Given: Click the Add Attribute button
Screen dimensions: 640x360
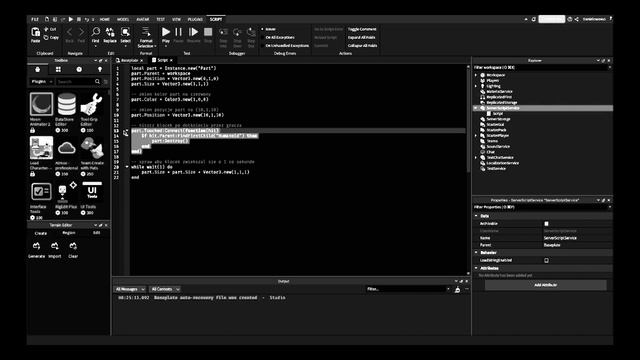Looking at the screenshot, I should (x=546, y=285).
